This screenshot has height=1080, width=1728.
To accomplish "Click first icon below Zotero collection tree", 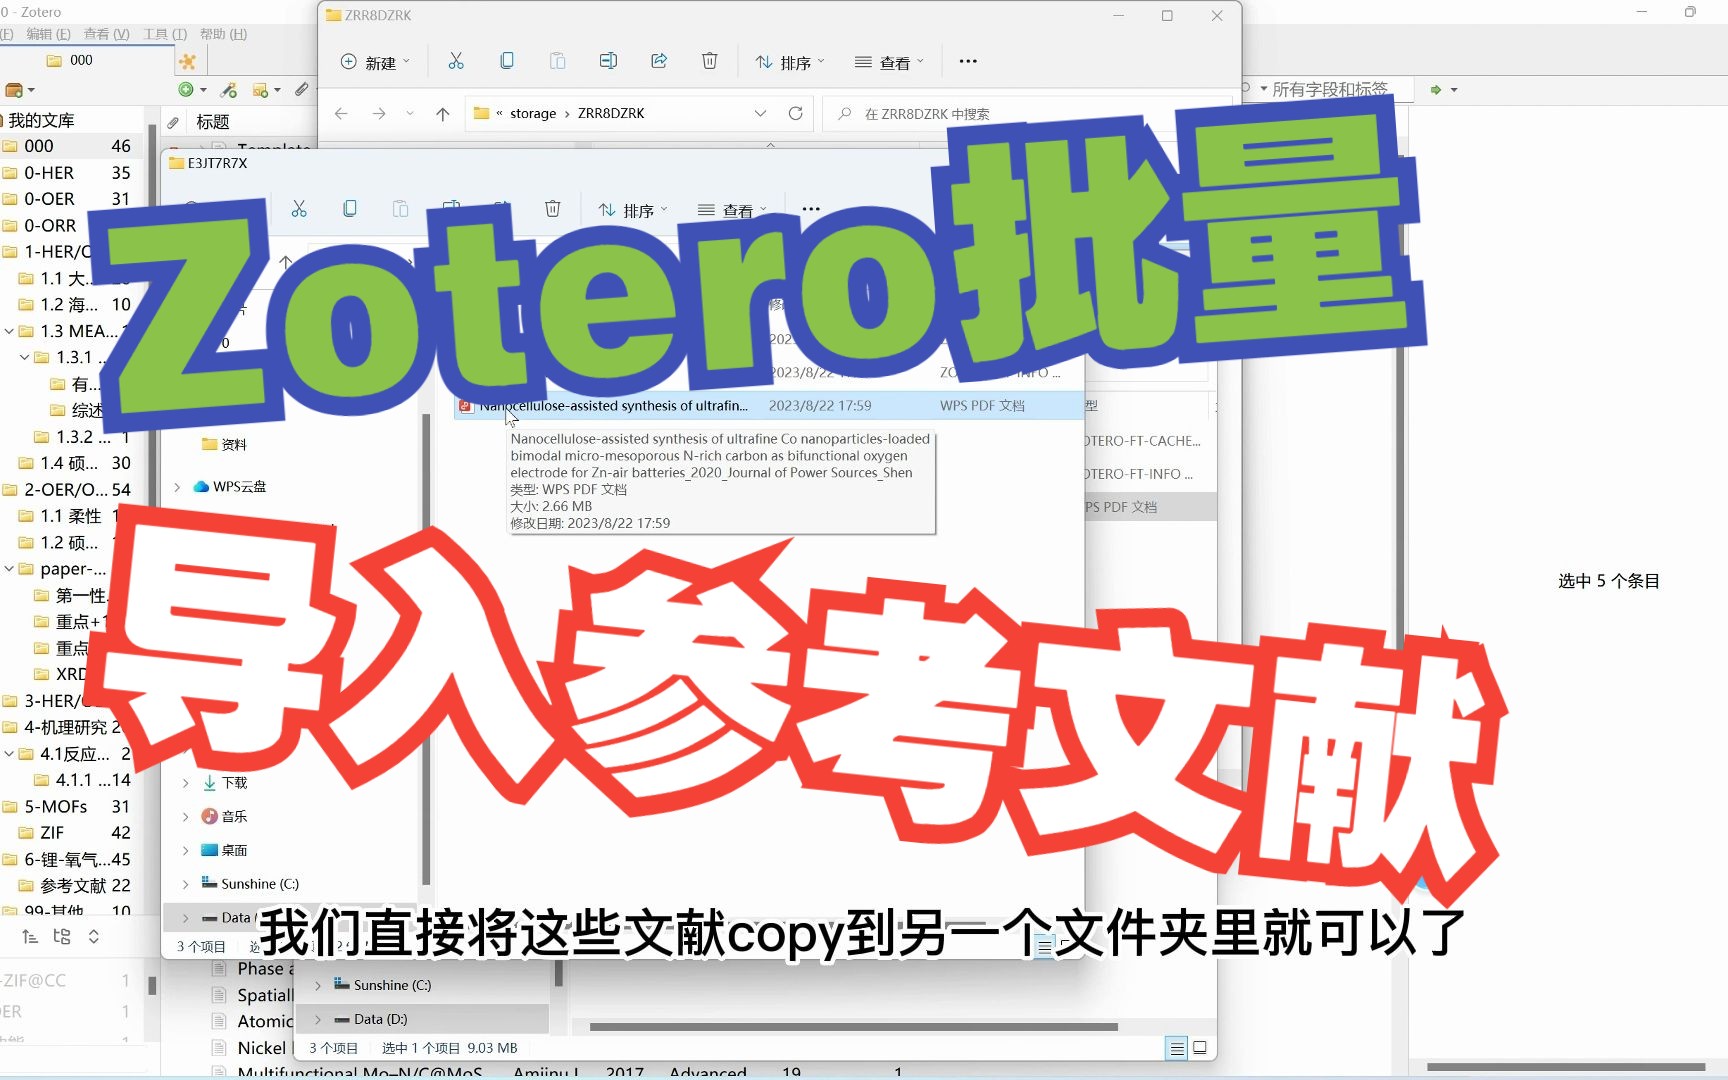I will 30,937.
